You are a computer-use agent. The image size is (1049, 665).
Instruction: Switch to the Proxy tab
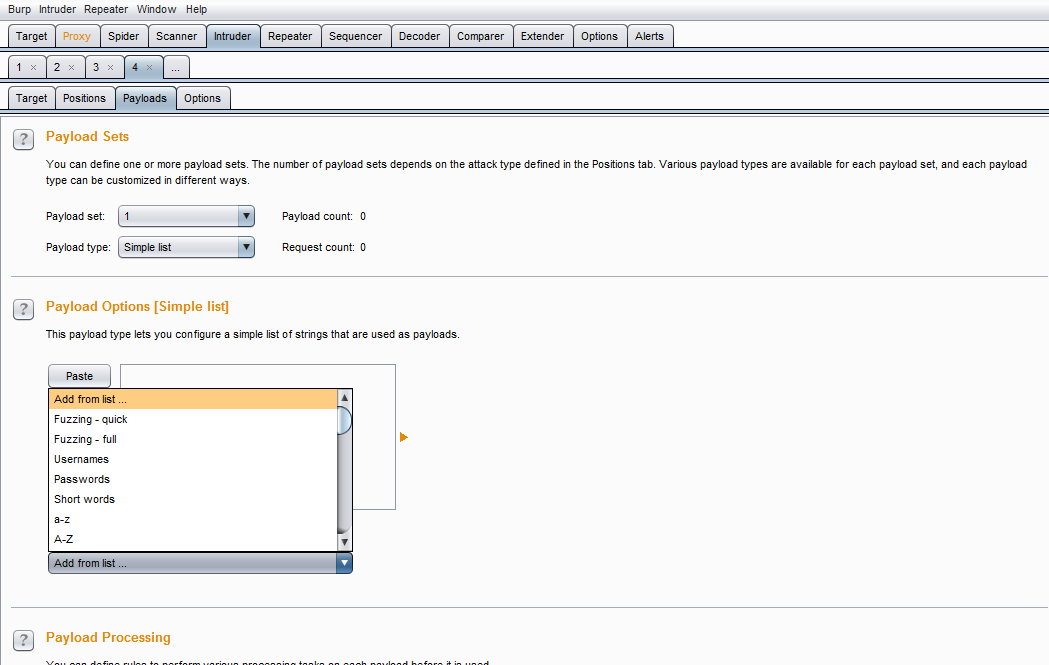point(77,36)
